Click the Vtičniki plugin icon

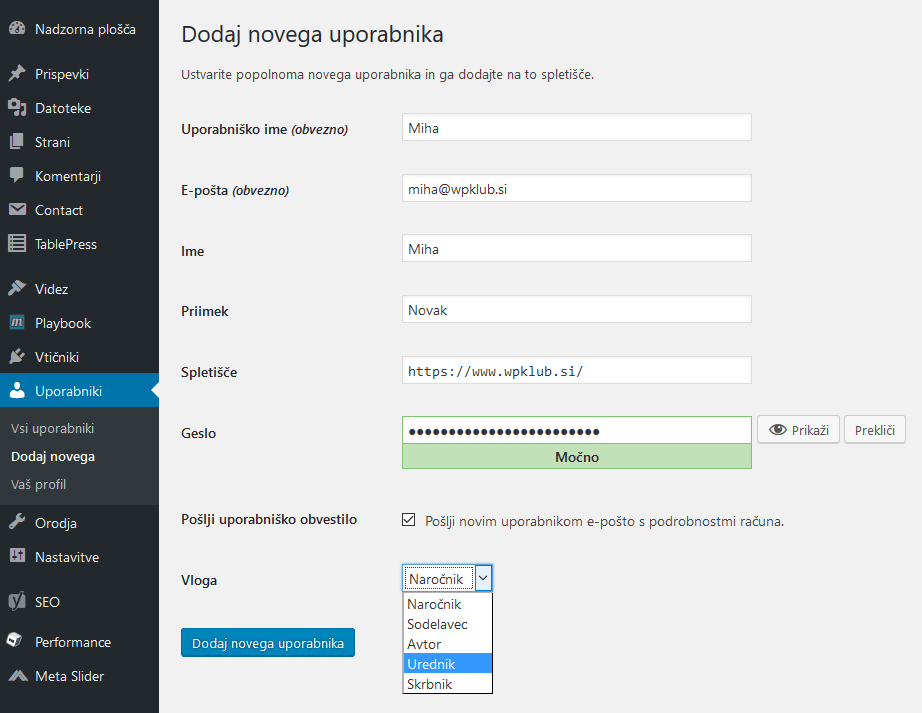[17, 357]
